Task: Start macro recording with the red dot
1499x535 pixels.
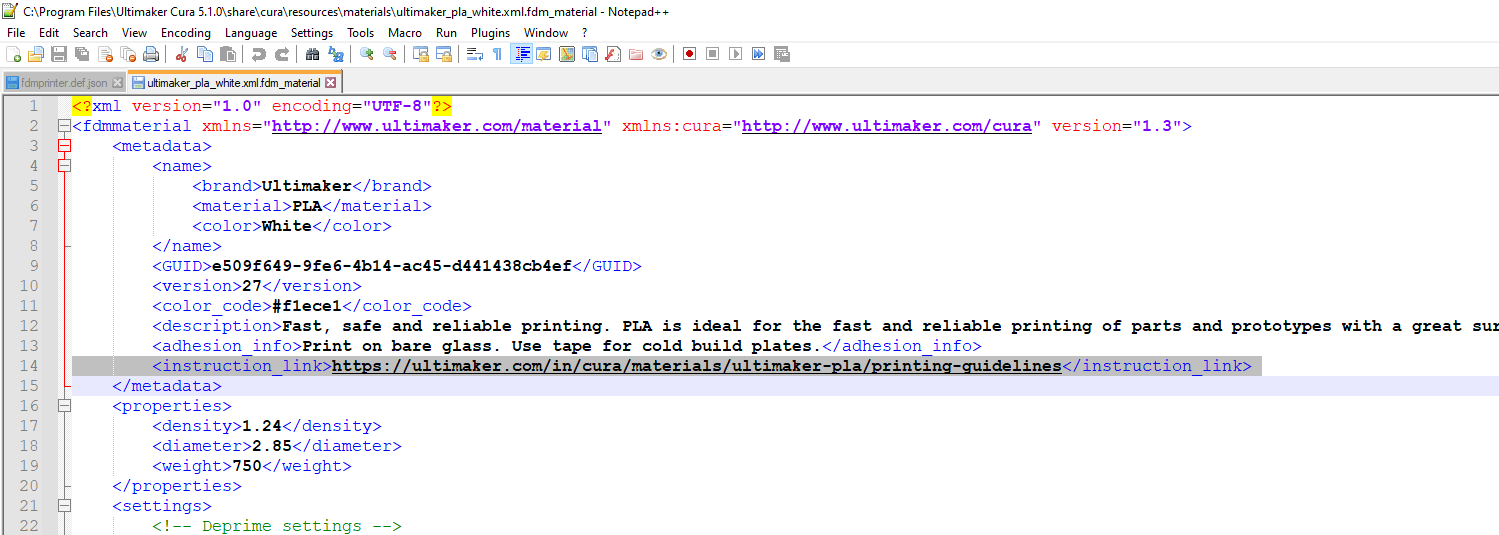Action: (x=689, y=54)
